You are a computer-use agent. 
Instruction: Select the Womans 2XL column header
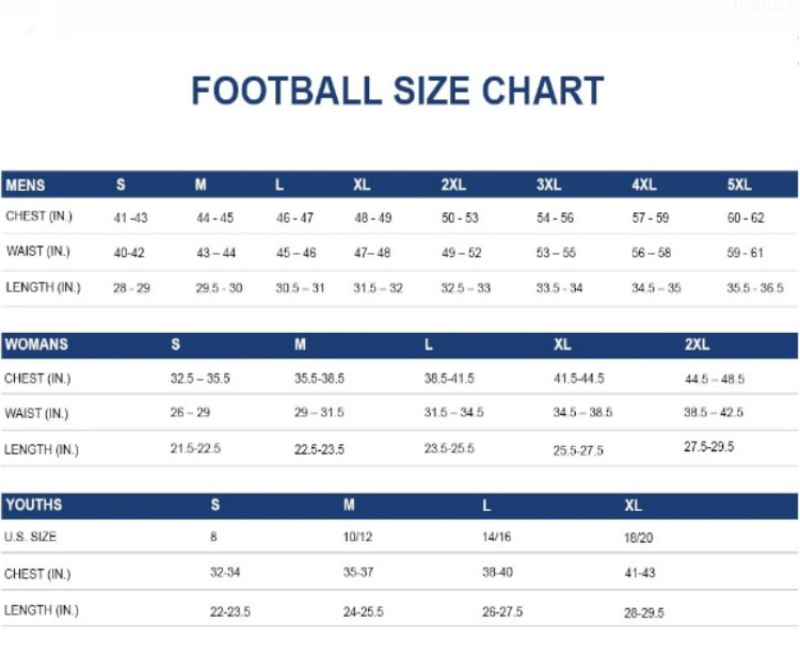(697, 345)
